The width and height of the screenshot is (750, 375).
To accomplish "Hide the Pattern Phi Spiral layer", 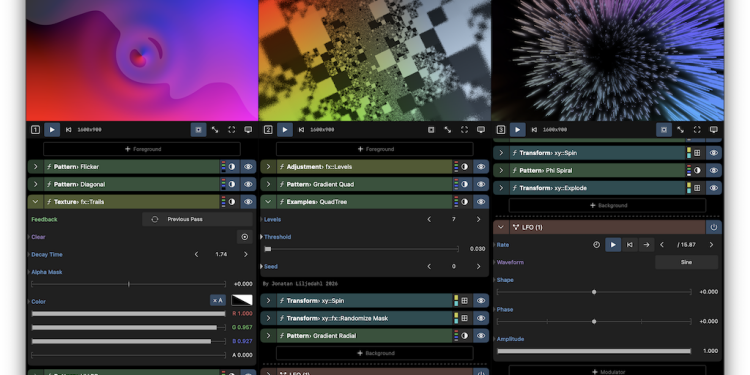I will click(x=714, y=170).
